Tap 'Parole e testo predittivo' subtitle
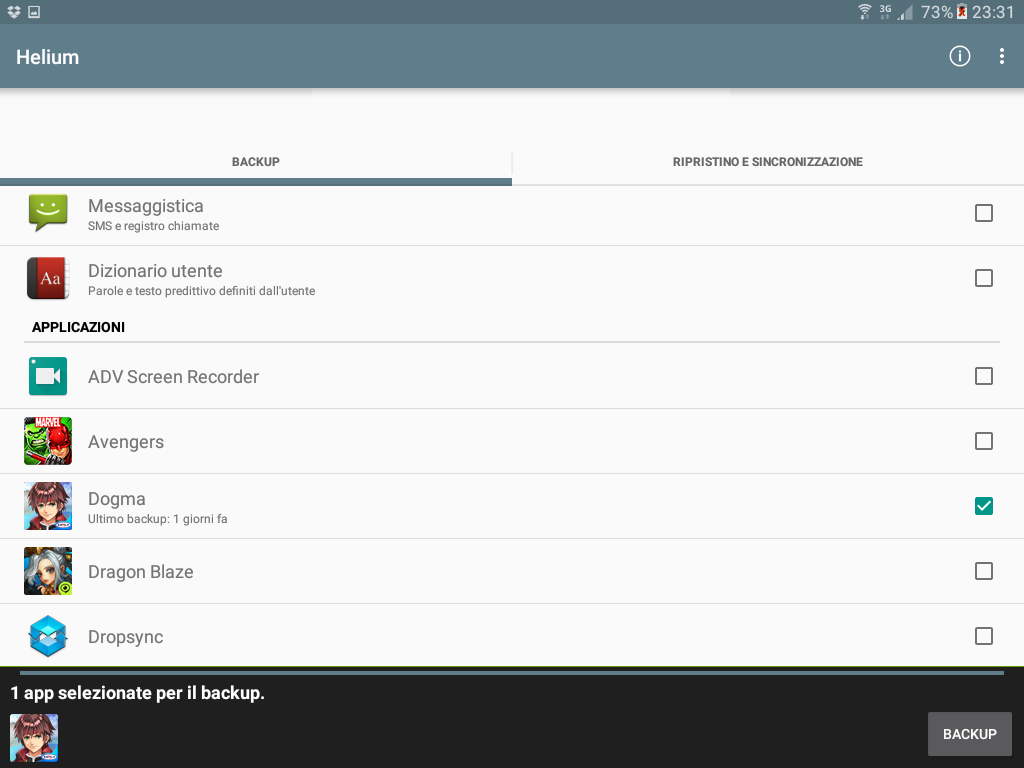Viewport: 1024px width, 768px height. 202,291
